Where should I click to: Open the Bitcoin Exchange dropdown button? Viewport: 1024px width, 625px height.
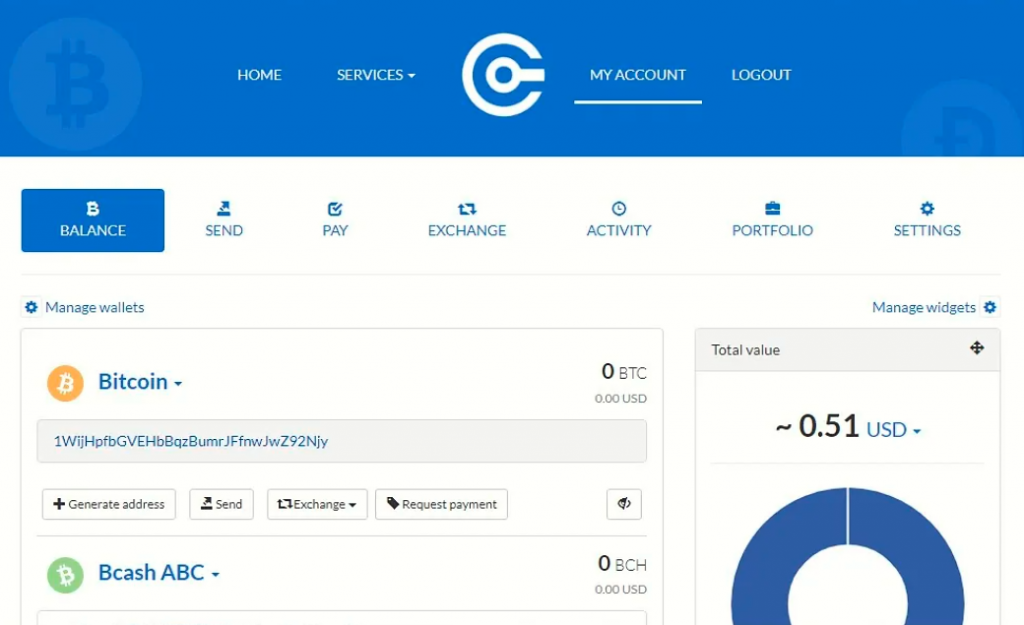(x=317, y=504)
